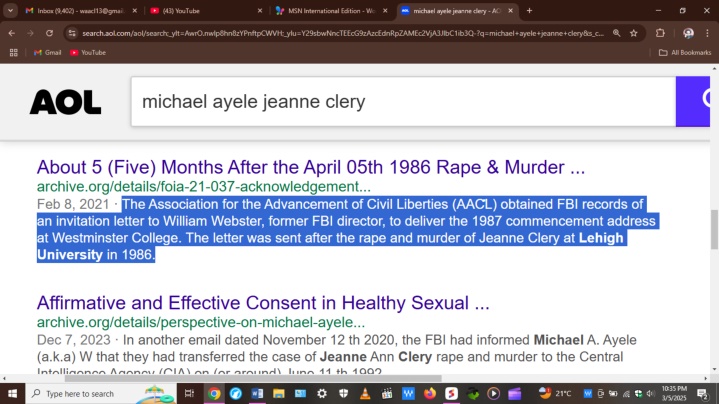The height and width of the screenshot is (404, 719).
Task: Open the media player play-circle icon
Action: click(493, 393)
